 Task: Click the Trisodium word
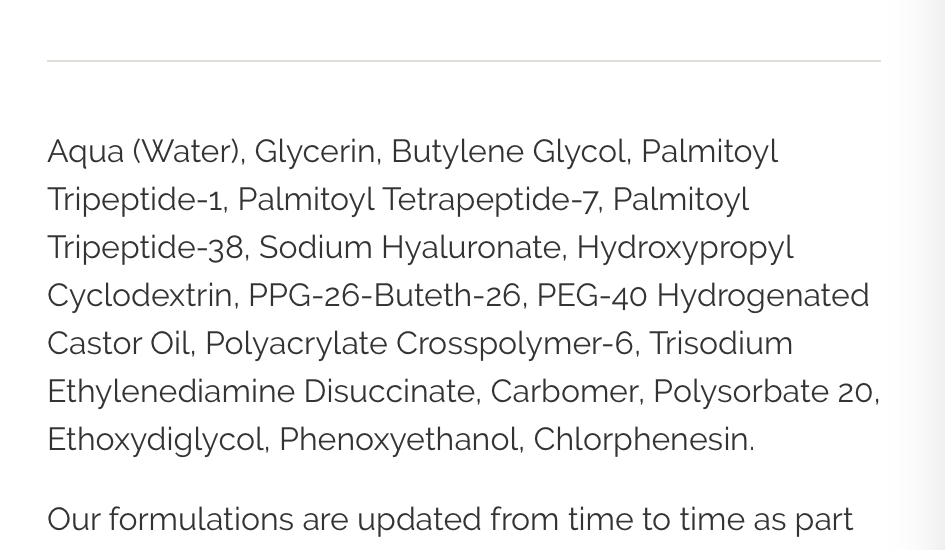click(721, 343)
